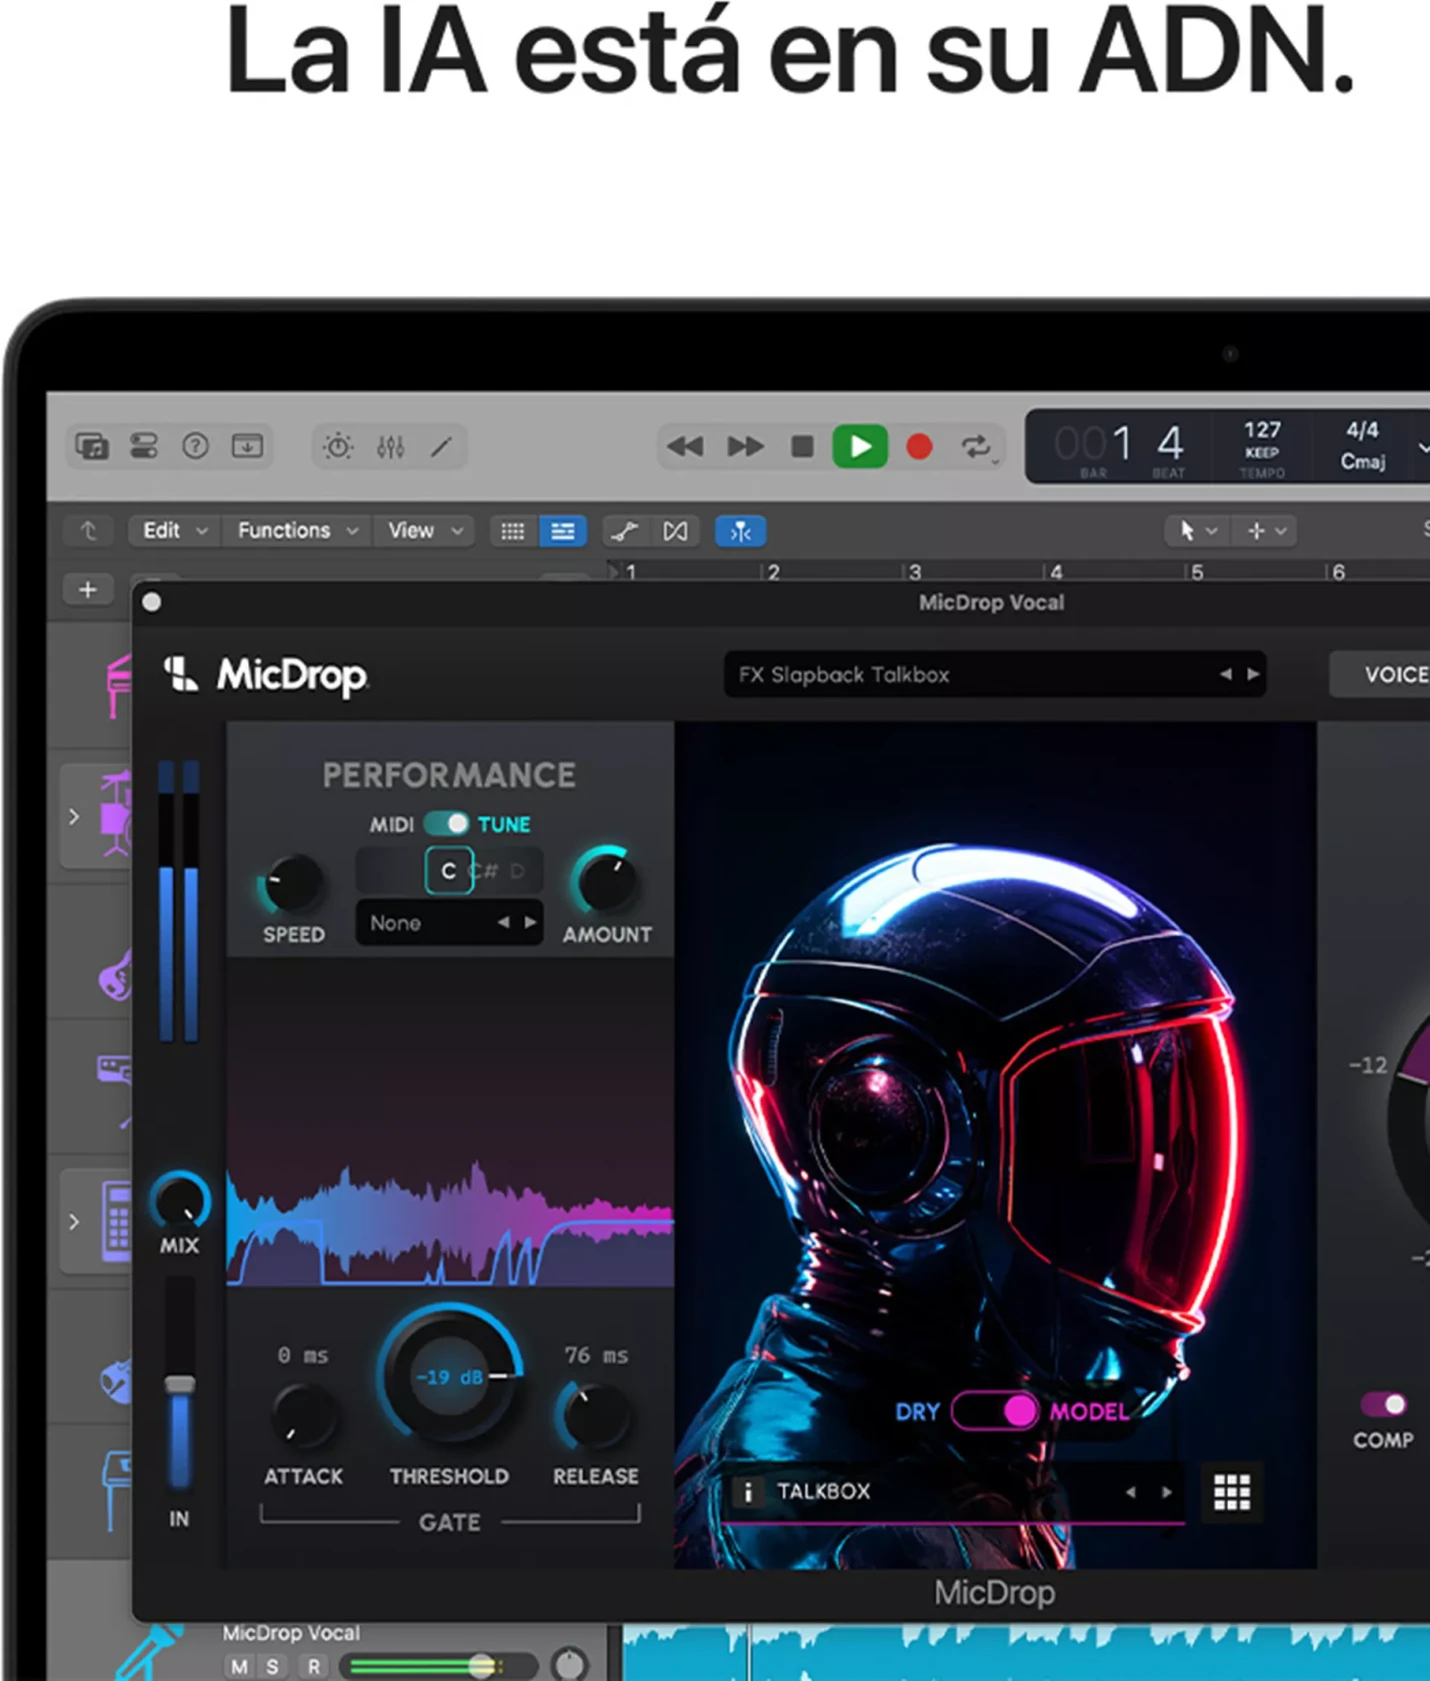
Task: Stop playback with the square button
Action: click(x=802, y=446)
